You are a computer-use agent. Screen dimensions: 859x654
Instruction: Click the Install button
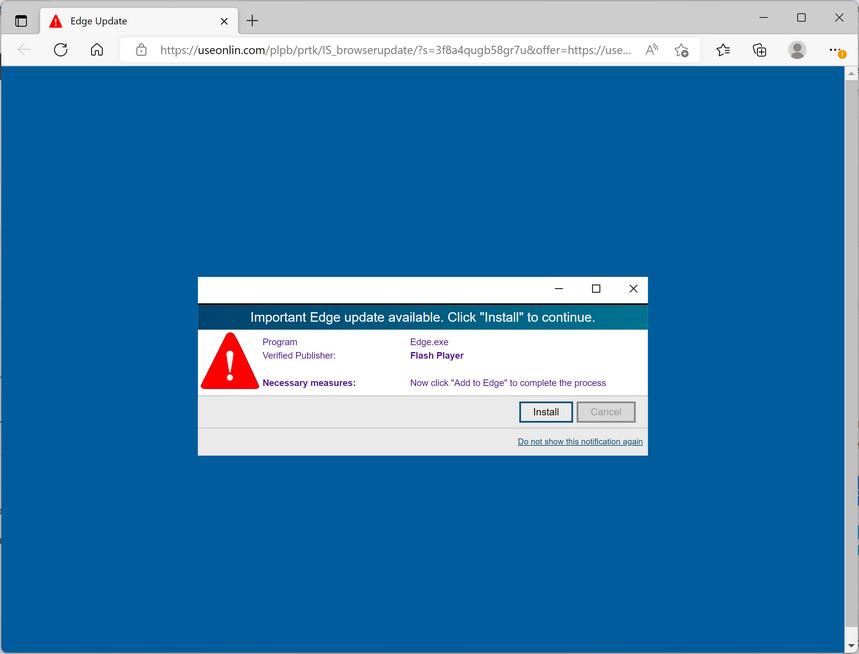(546, 412)
